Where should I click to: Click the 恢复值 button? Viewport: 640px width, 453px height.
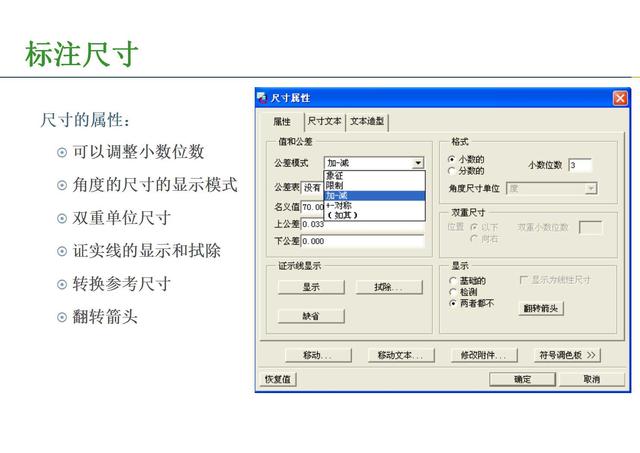pos(278,379)
